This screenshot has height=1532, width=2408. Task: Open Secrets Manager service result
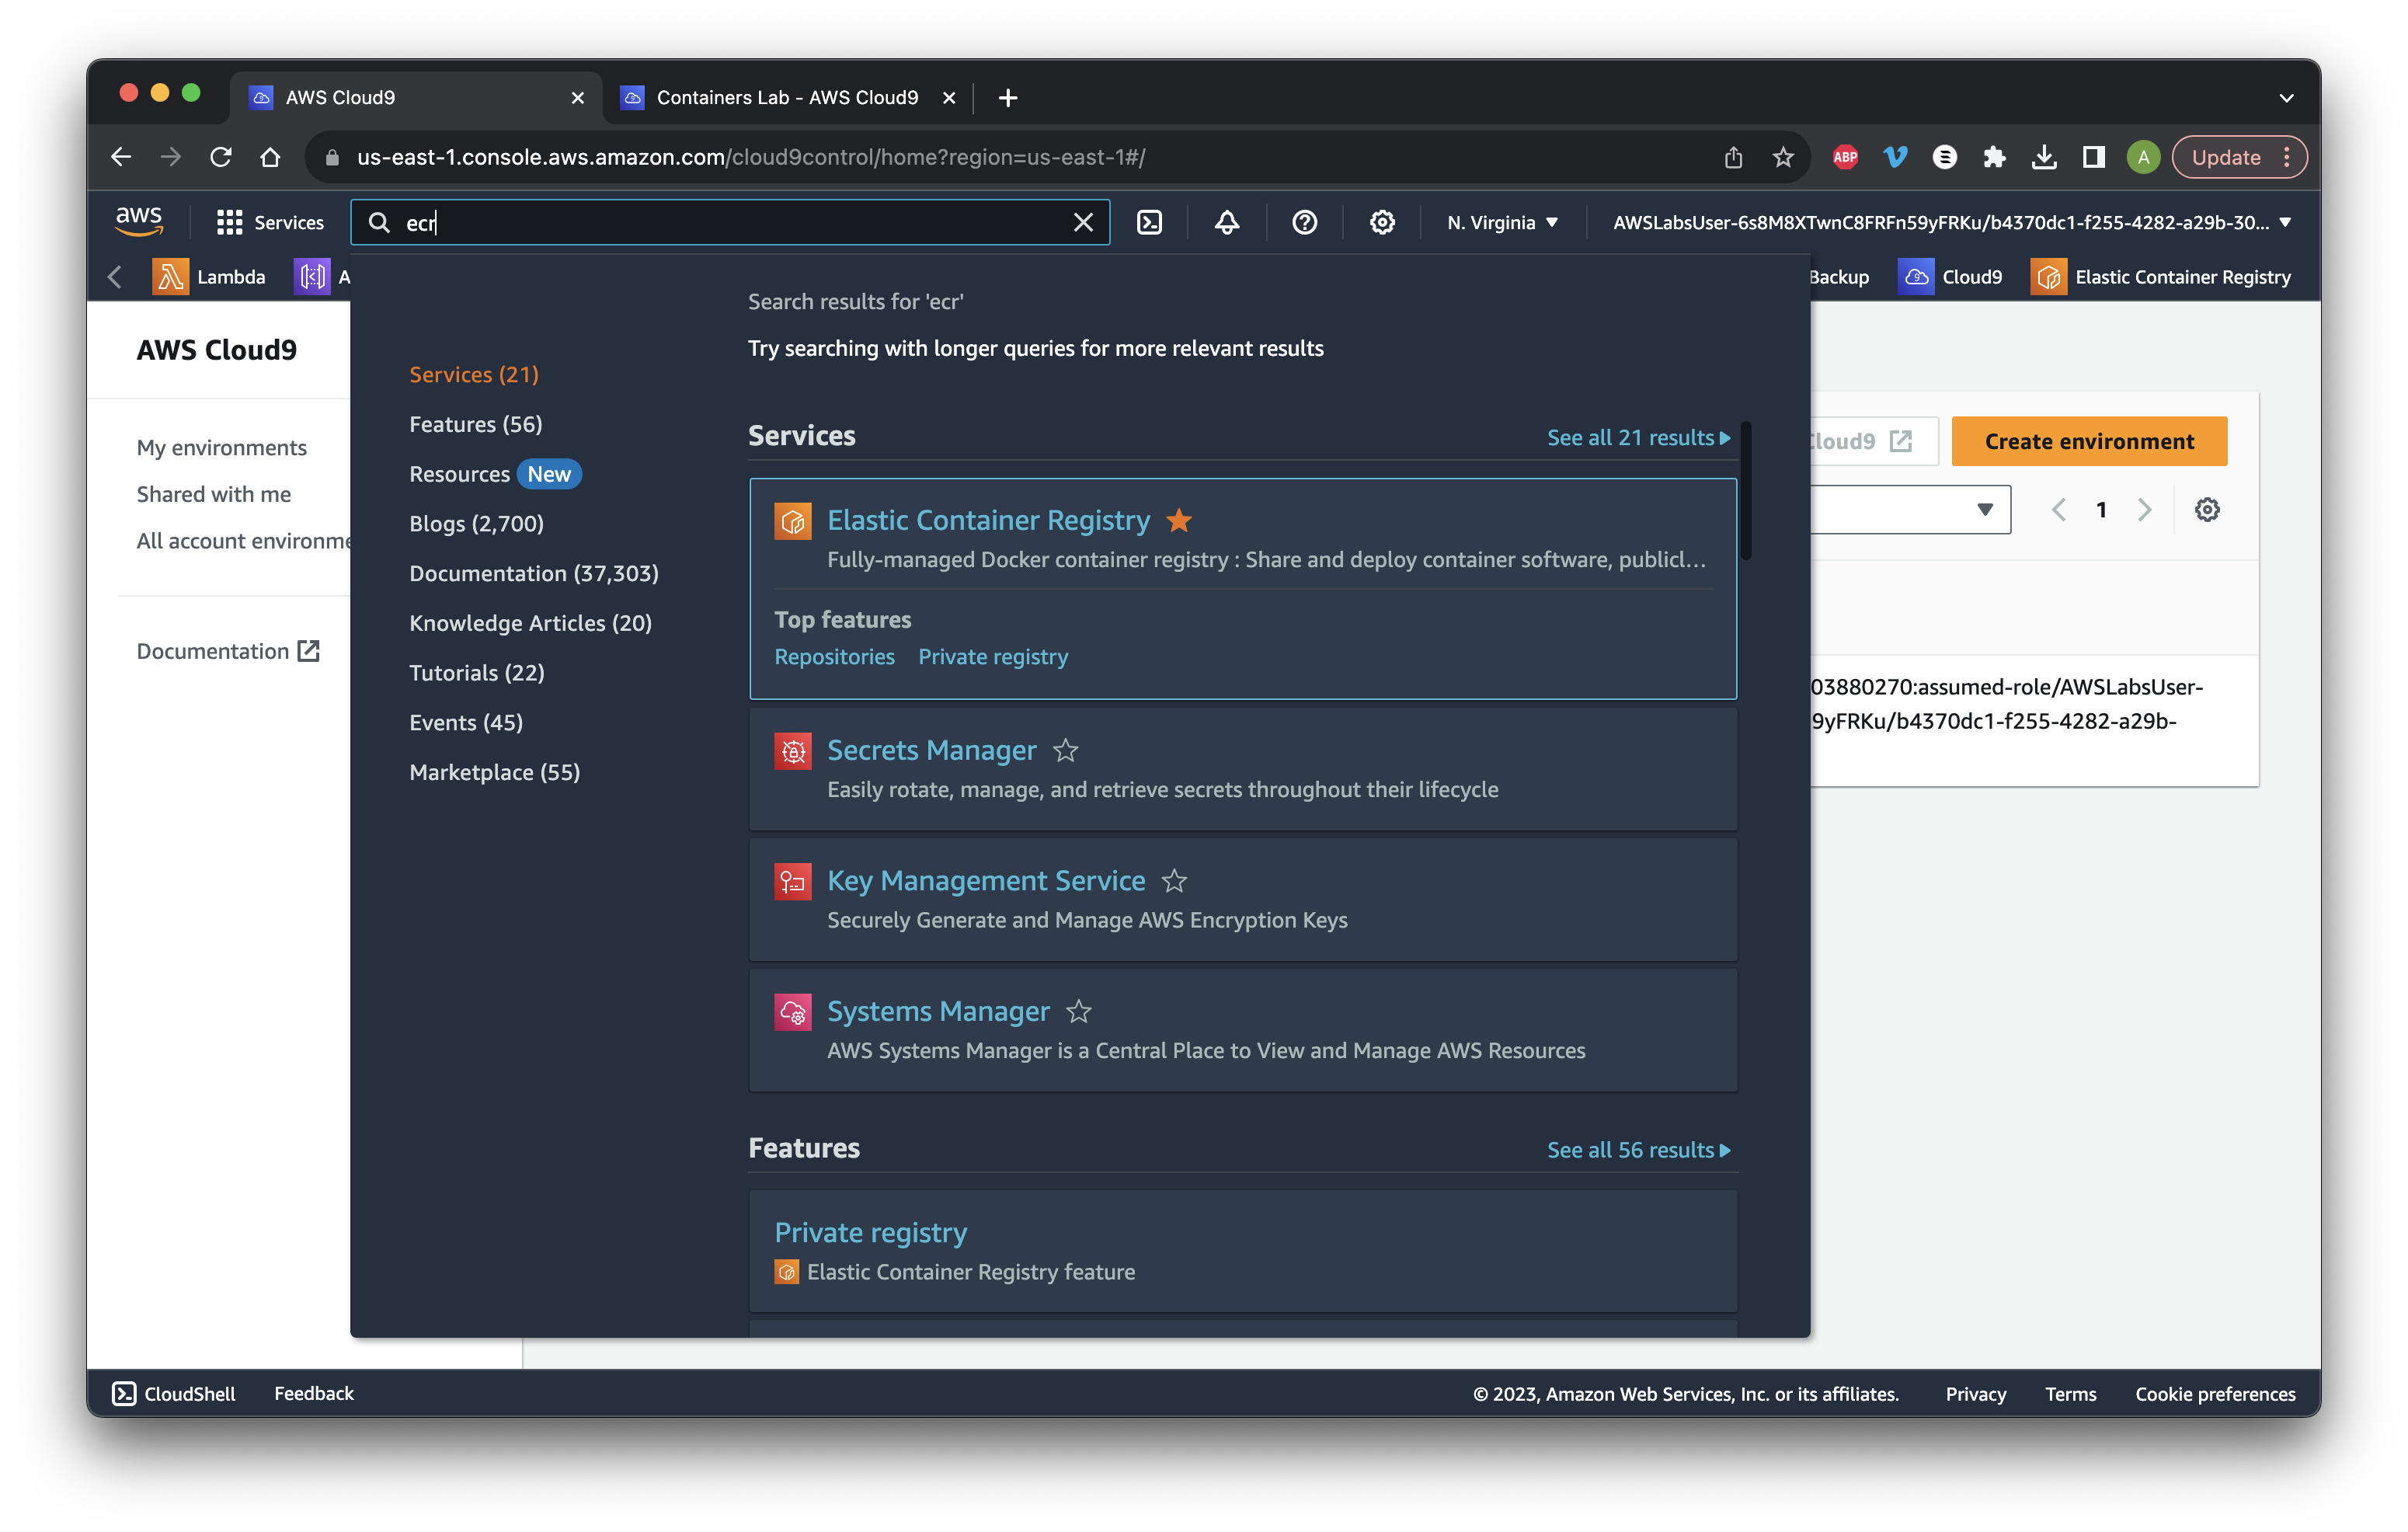[931, 750]
